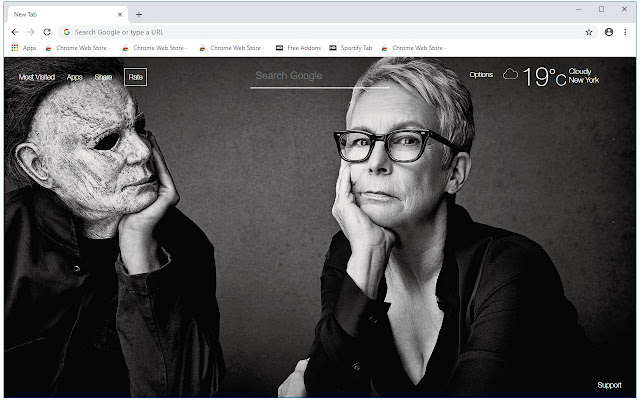Reload the page with the refresh icon
Screen dimensions: 640x400
47,32
